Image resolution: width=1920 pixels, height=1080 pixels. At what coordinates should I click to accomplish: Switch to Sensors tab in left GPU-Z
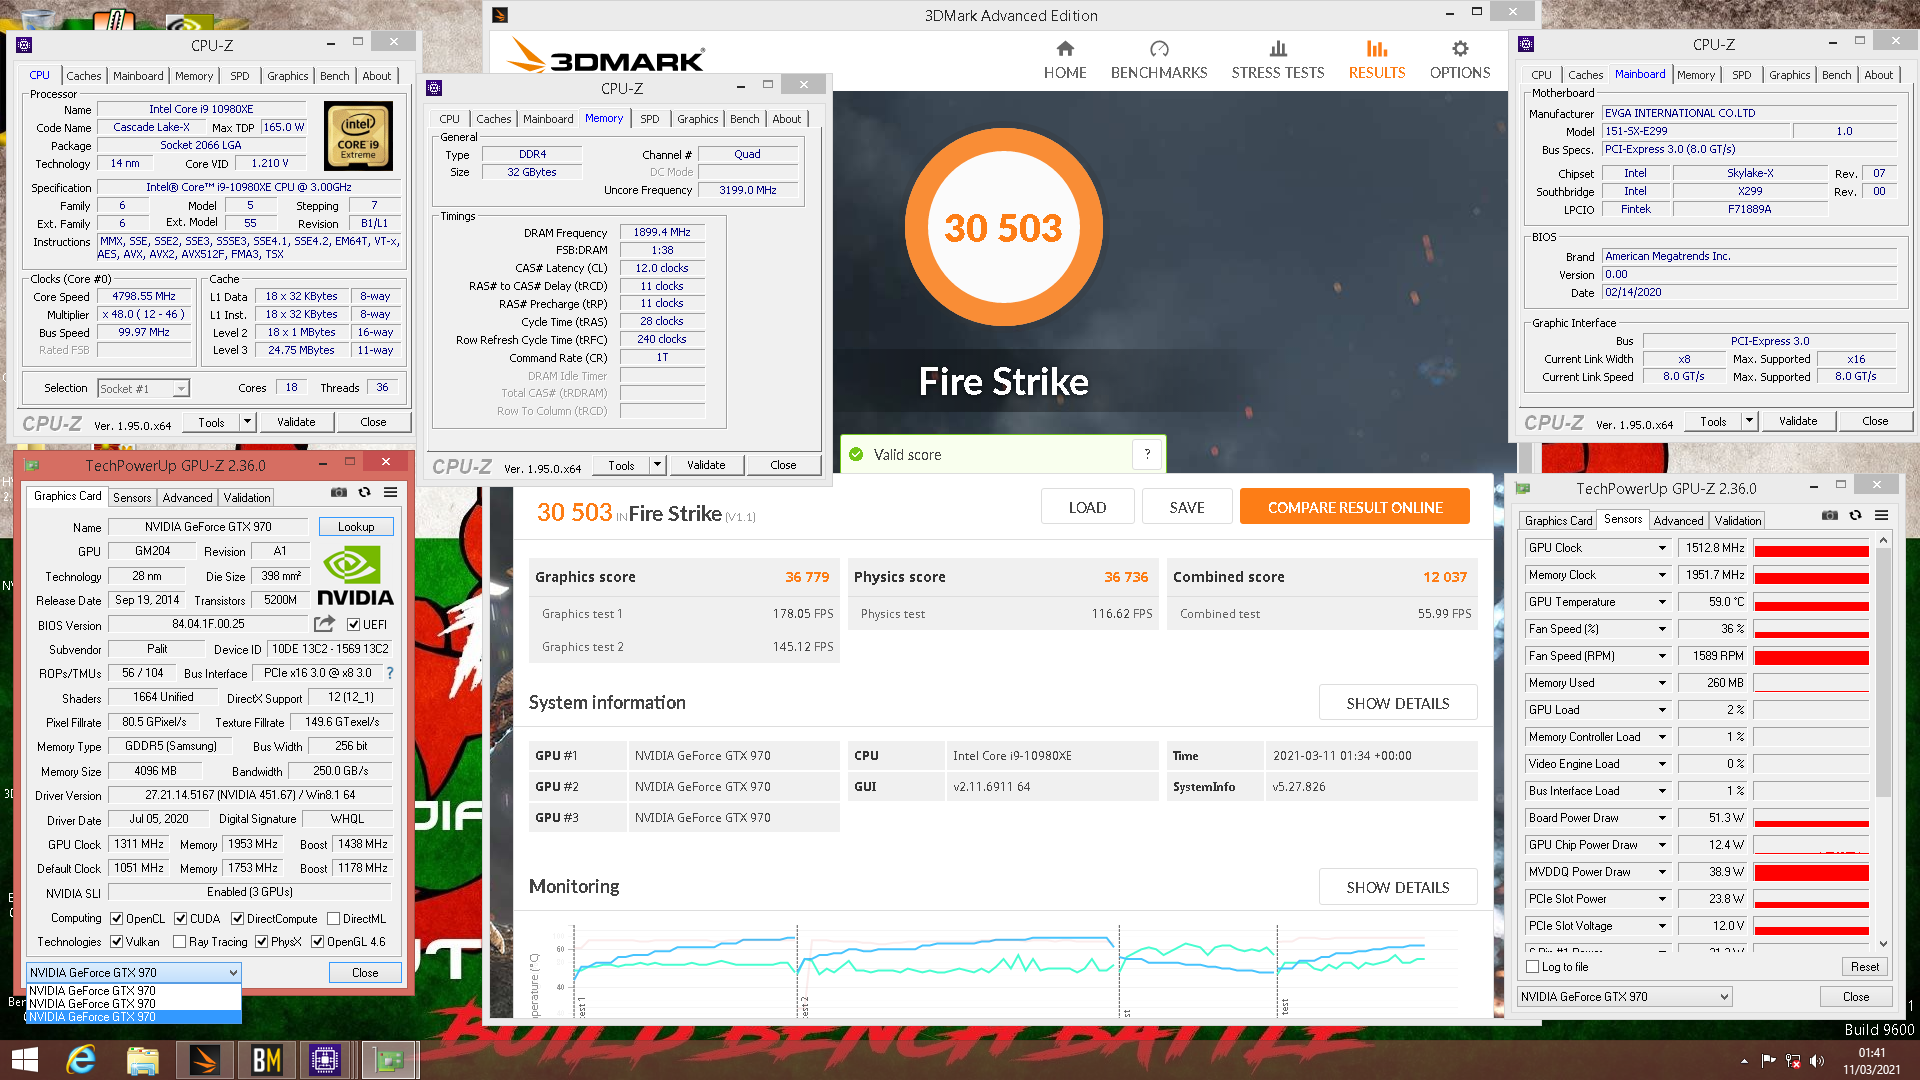pos(132,497)
